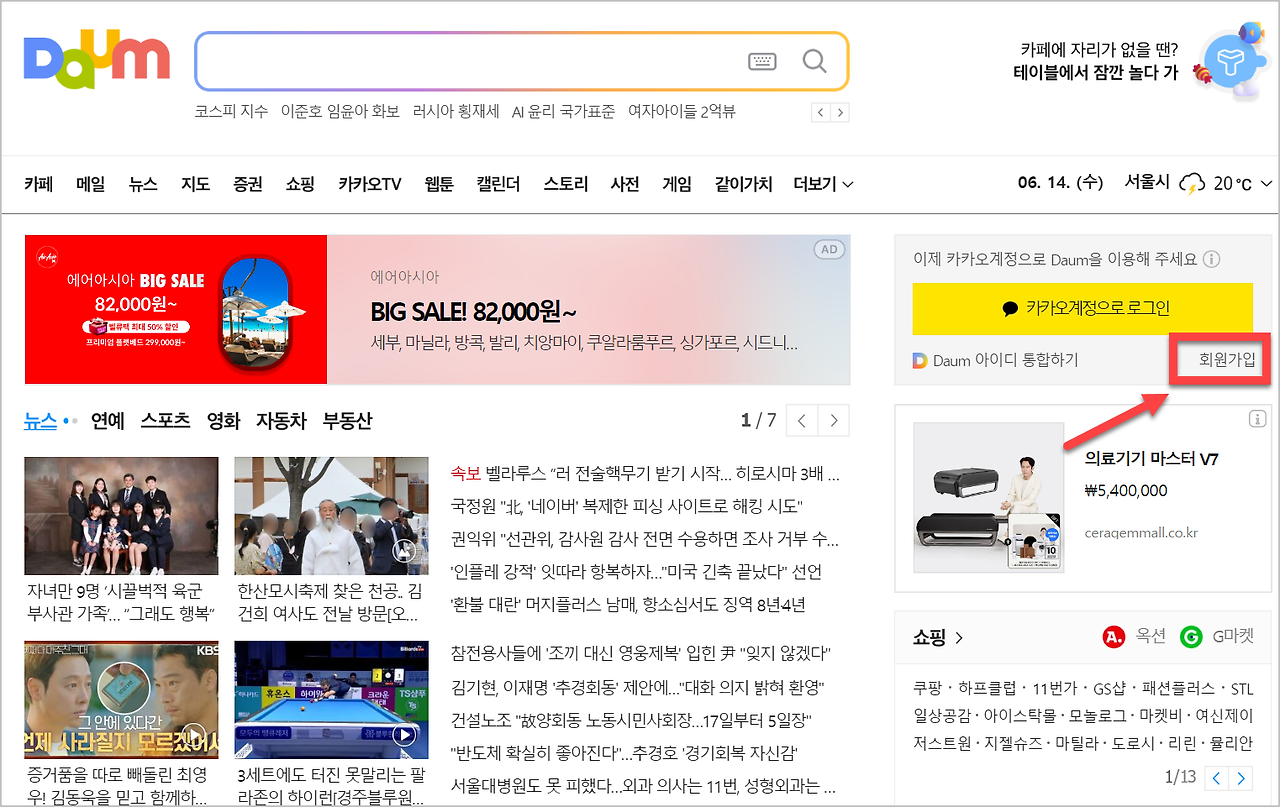Select the 스포츠 tab
The height and width of the screenshot is (807, 1280).
pos(165,421)
